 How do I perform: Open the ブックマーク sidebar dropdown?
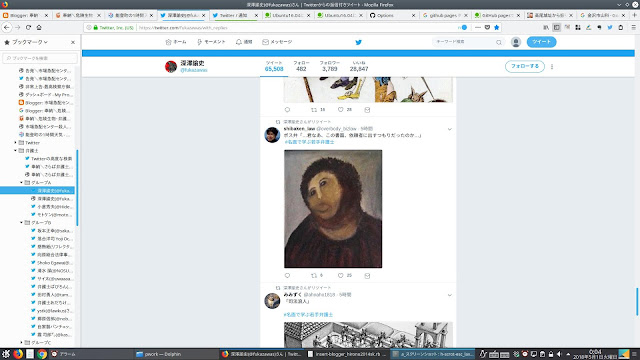(29, 42)
